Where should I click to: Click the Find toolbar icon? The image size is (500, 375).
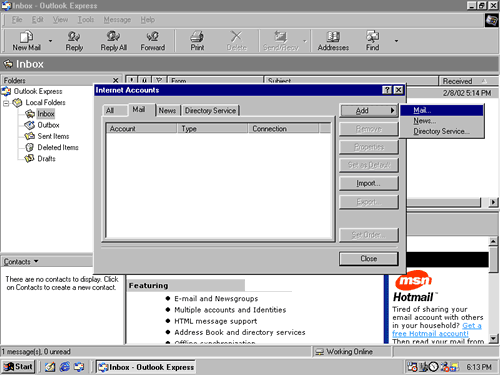[x=372, y=41]
